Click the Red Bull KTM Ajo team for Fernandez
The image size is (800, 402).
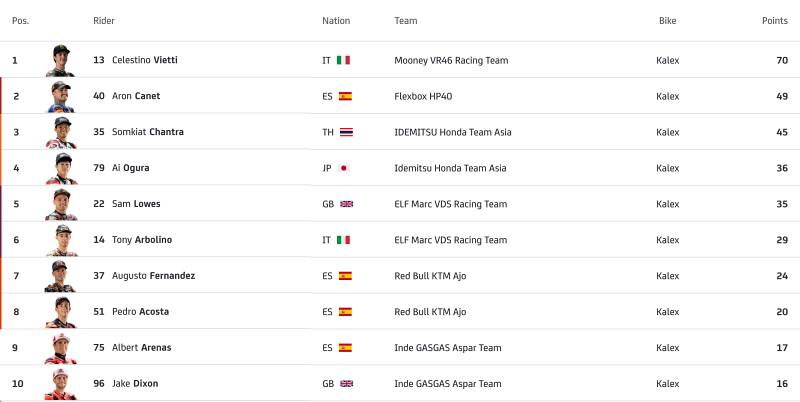tap(430, 276)
